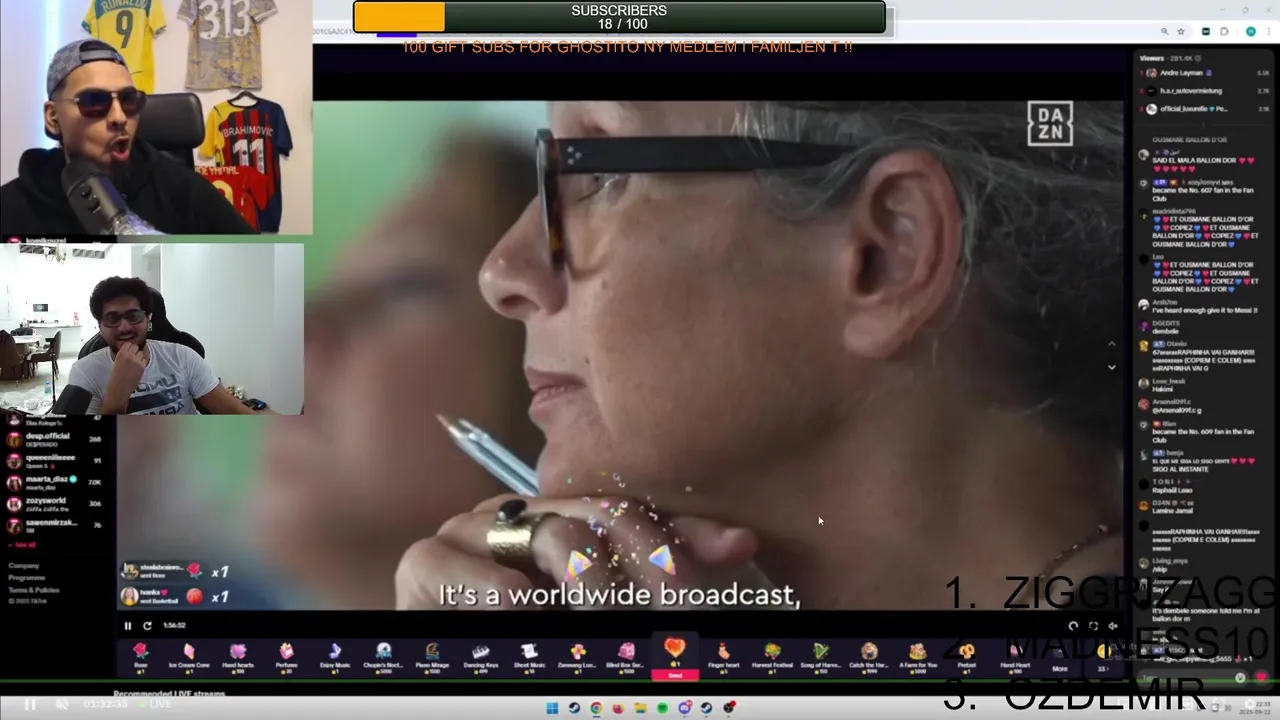
Task: Select the Harvest Festival gift
Action: click(772, 656)
